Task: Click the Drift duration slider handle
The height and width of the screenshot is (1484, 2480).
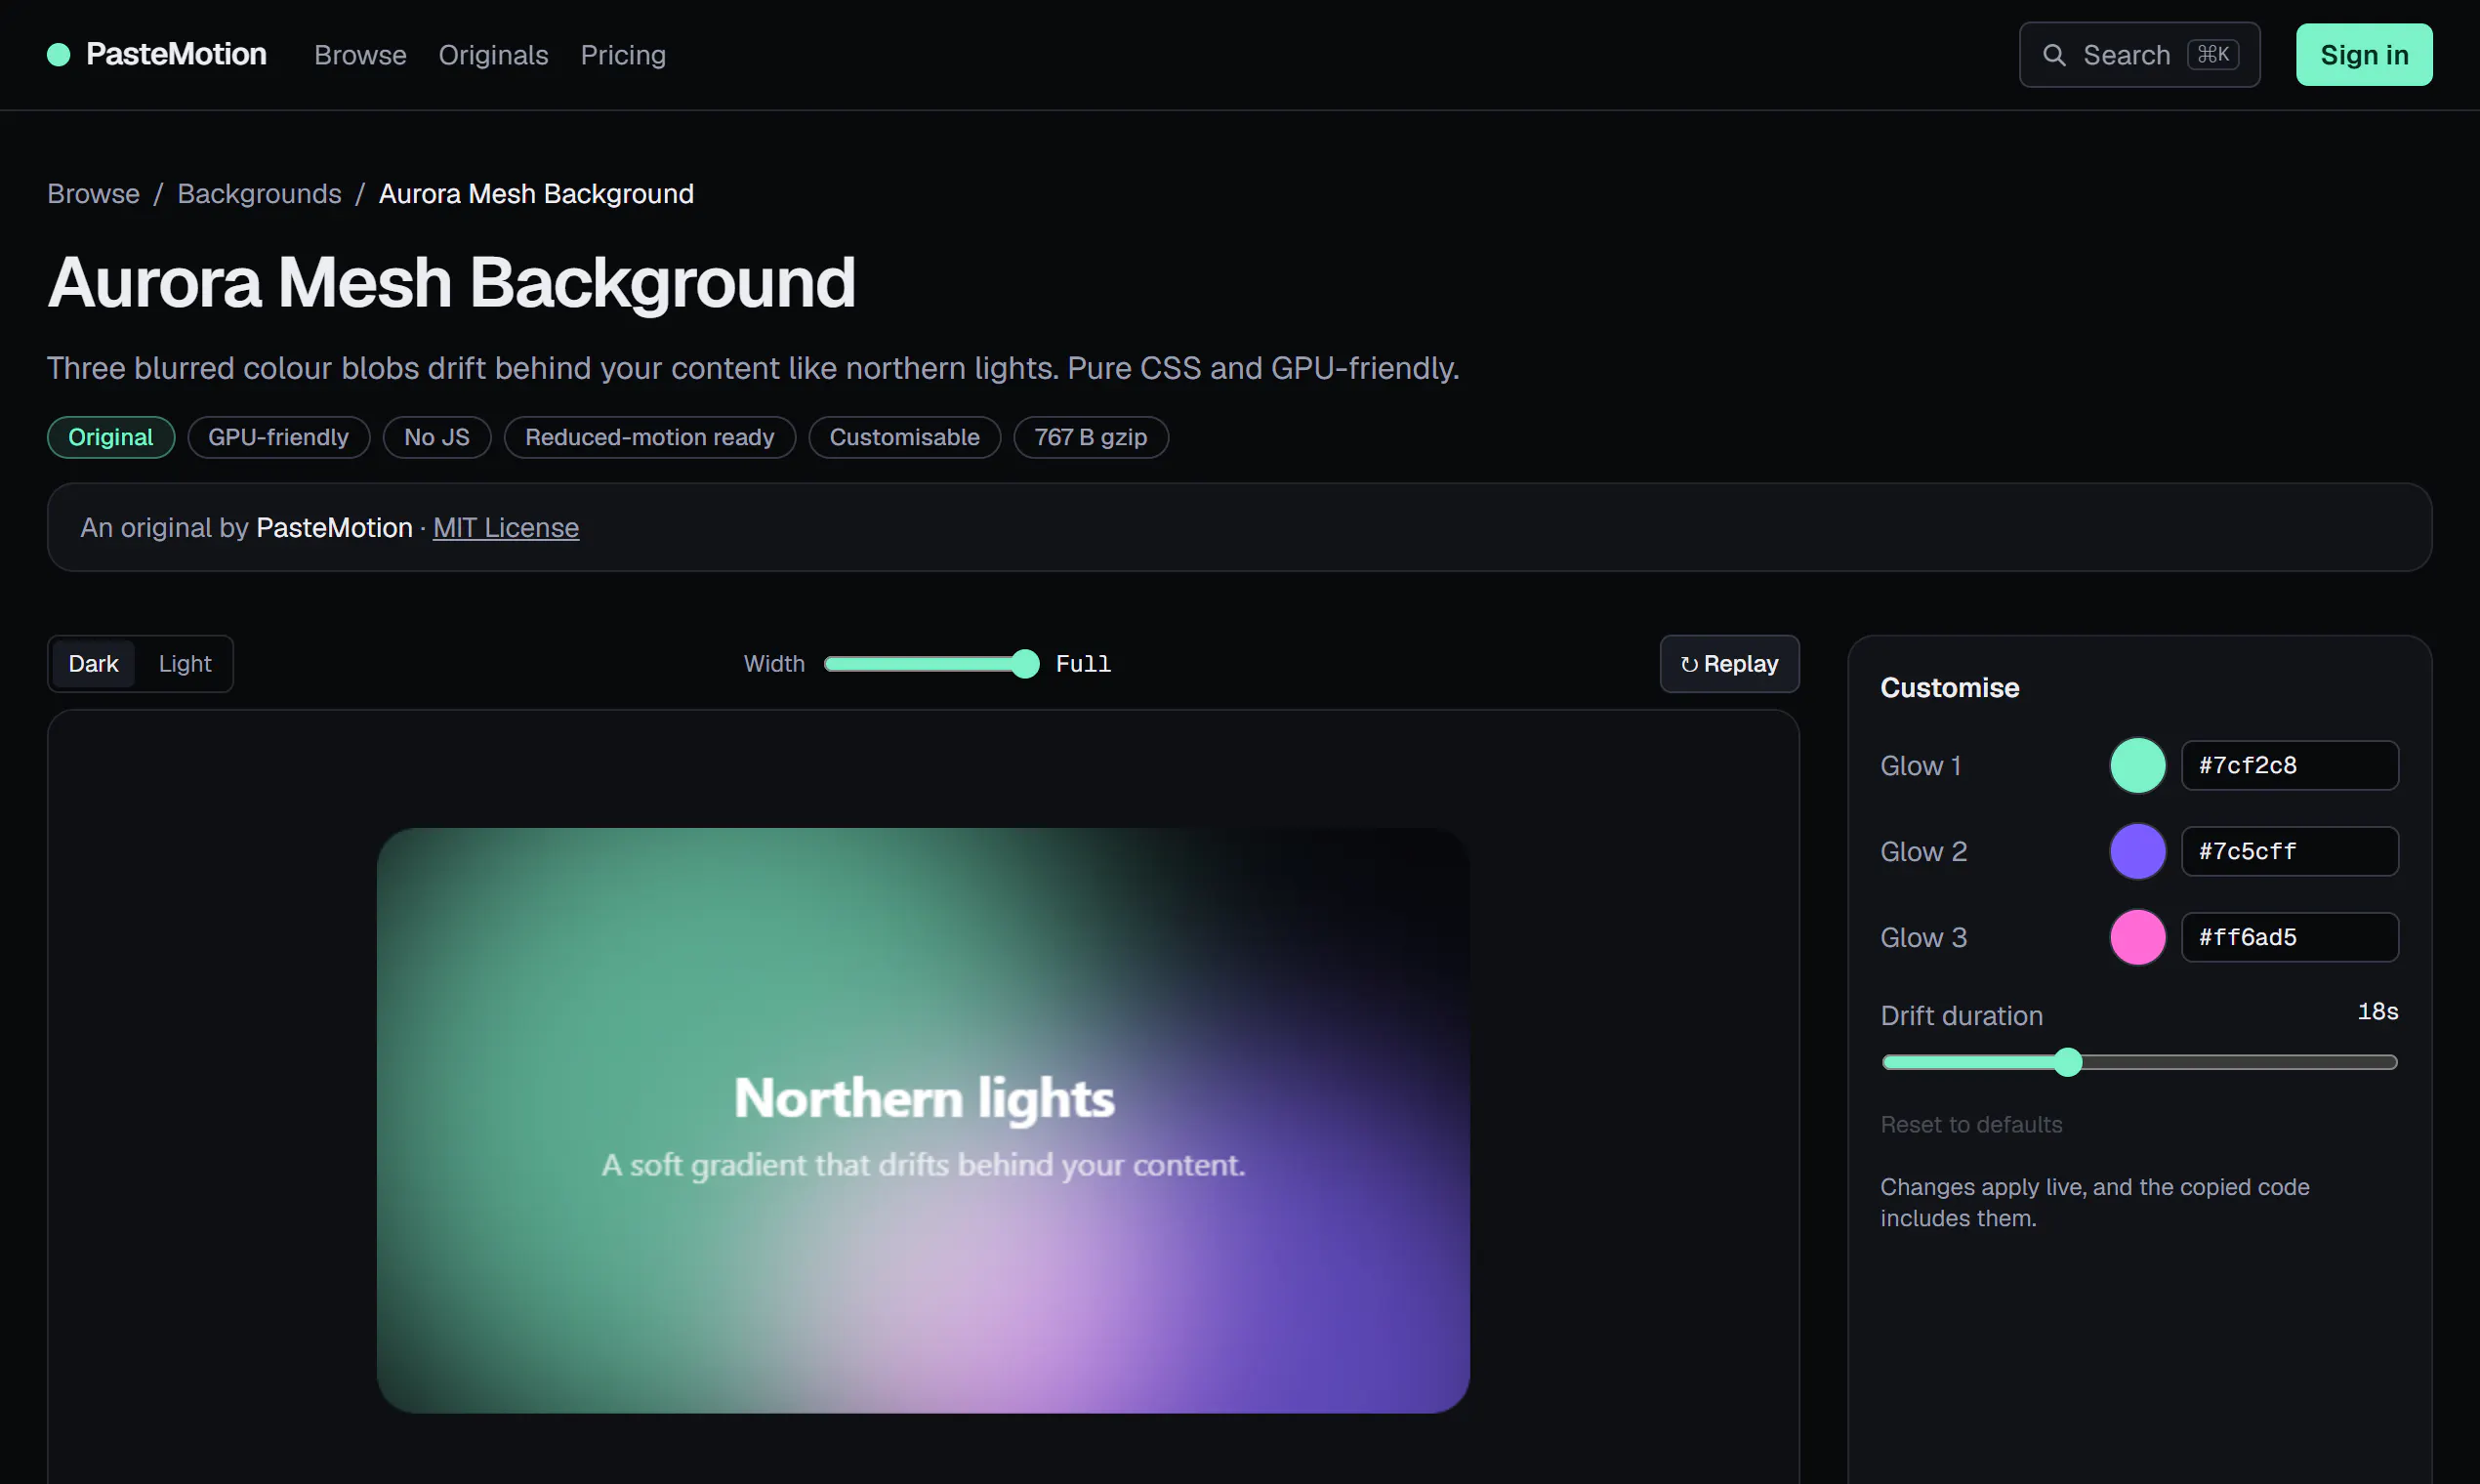Action: pyautogui.click(x=2068, y=1062)
